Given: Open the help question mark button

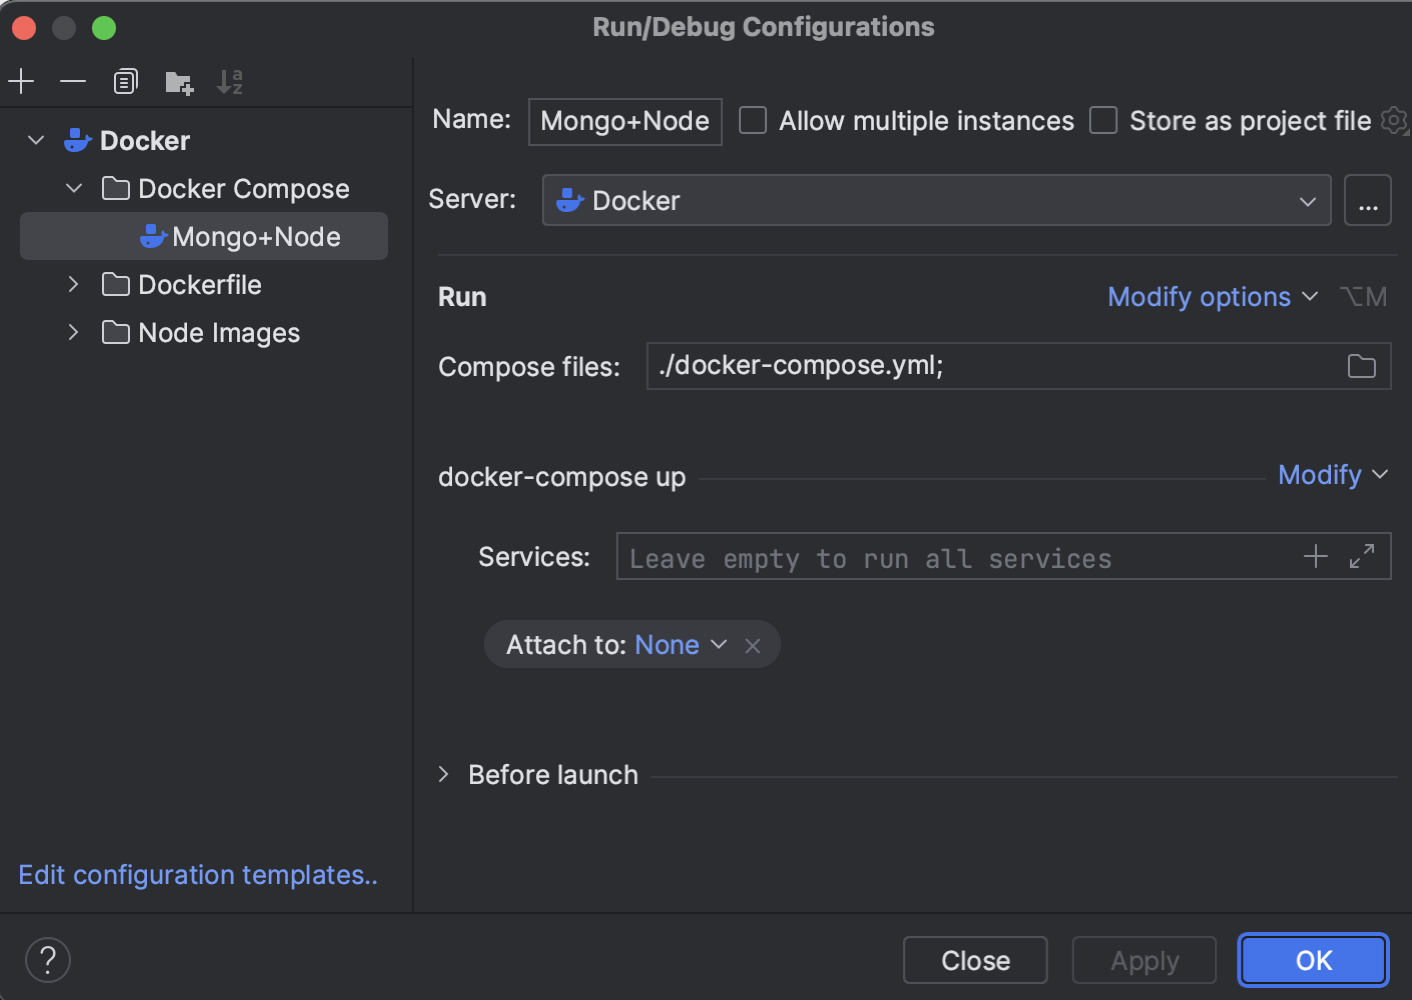Looking at the screenshot, I should 48,960.
